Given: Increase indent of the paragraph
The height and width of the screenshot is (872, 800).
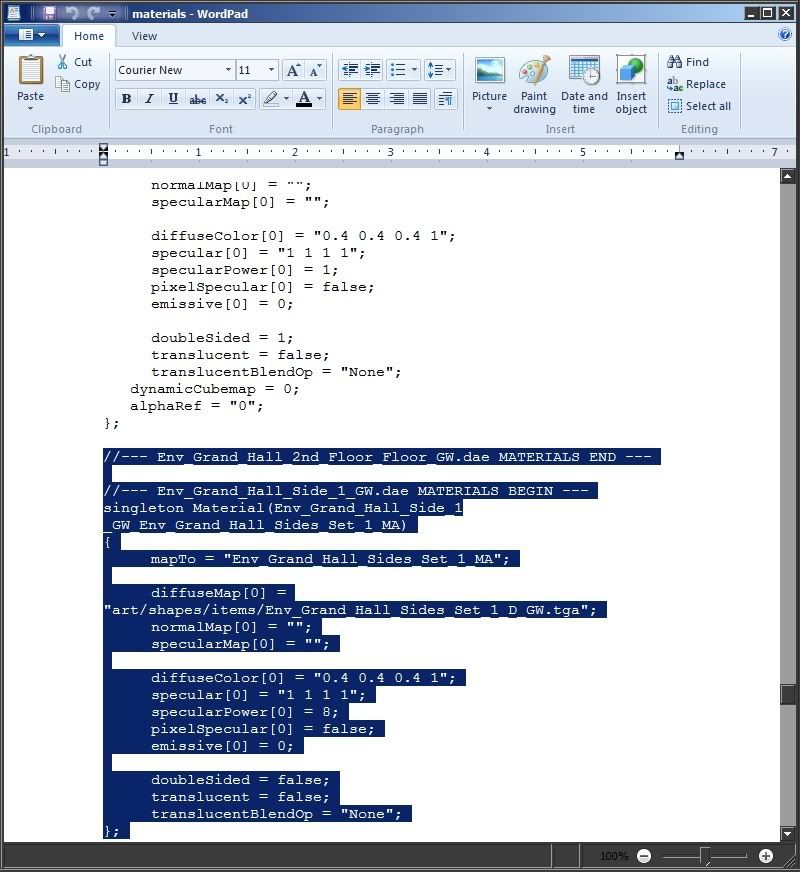Looking at the screenshot, I should tap(372, 70).
